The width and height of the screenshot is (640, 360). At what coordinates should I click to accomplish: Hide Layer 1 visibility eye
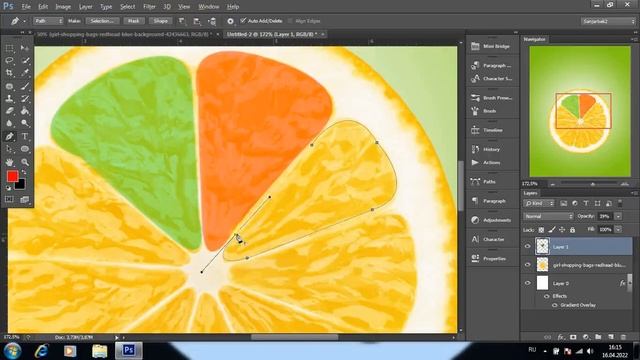click(x=527, y=247)
